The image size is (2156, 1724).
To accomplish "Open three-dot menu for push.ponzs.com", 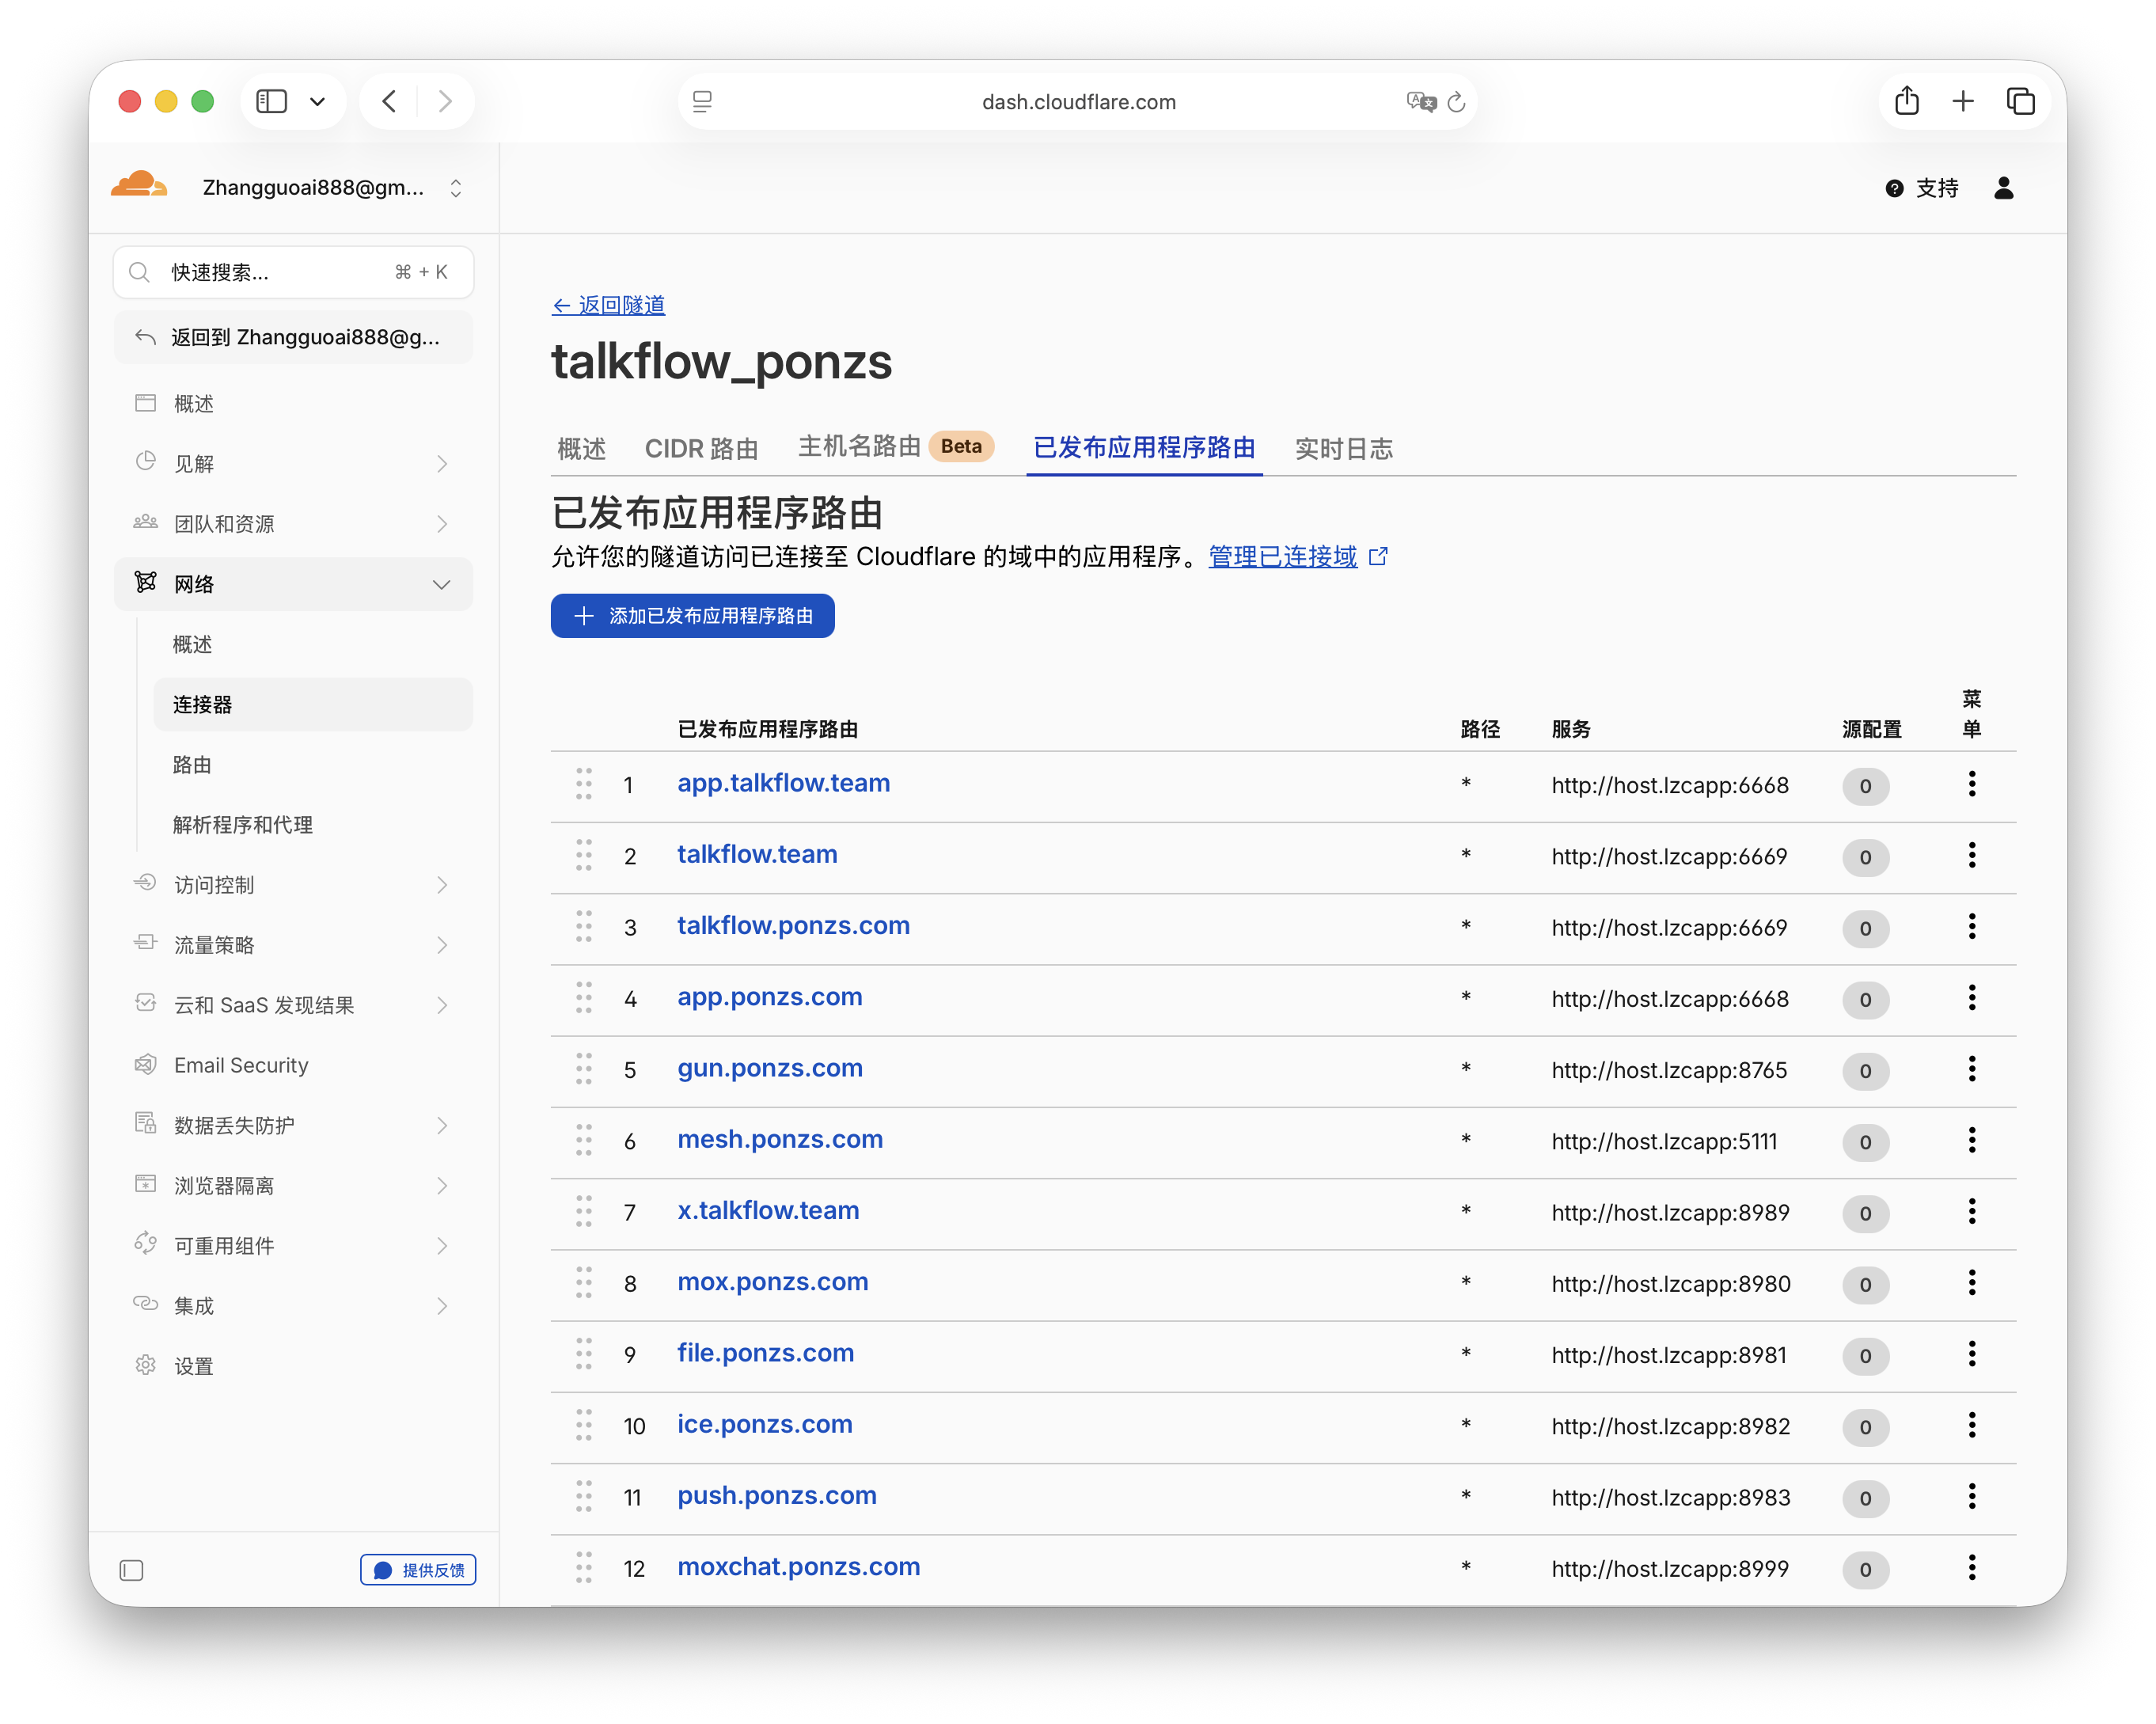I will [x=1971, y=1496].
